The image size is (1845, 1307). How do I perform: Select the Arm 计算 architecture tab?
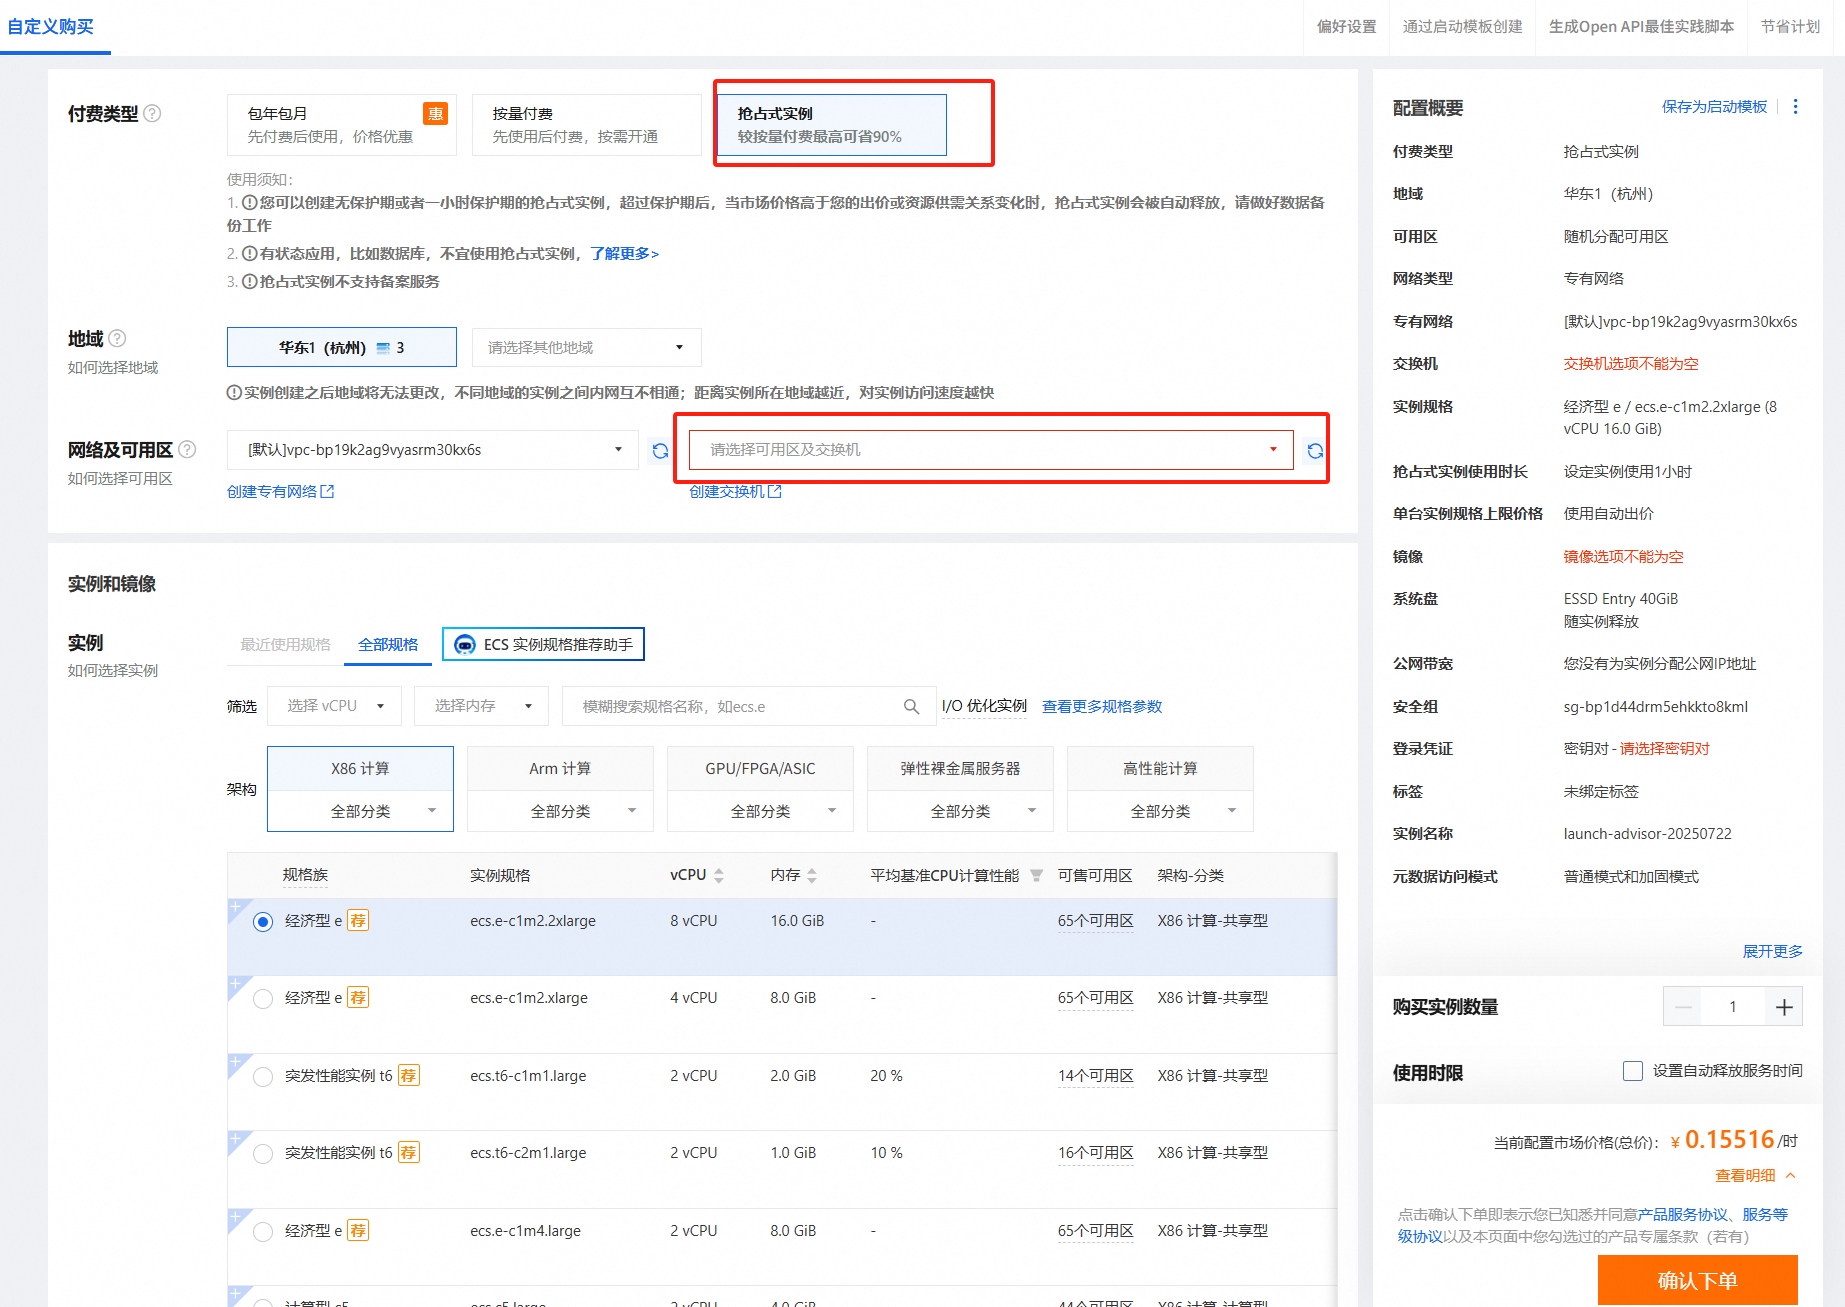(560, 769)
